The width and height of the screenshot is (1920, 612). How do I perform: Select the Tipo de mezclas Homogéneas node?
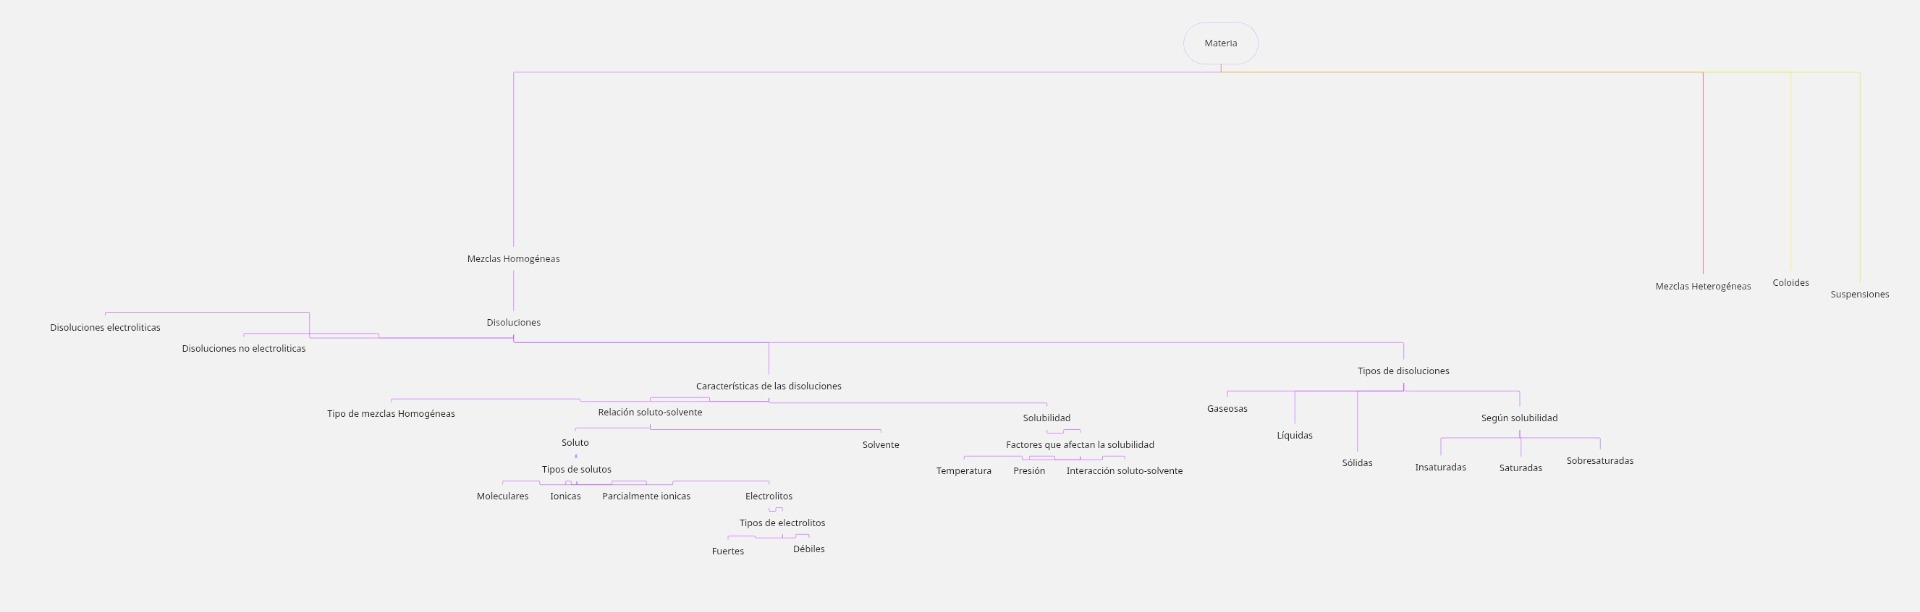pyautogui.click(x=390, y=414)
